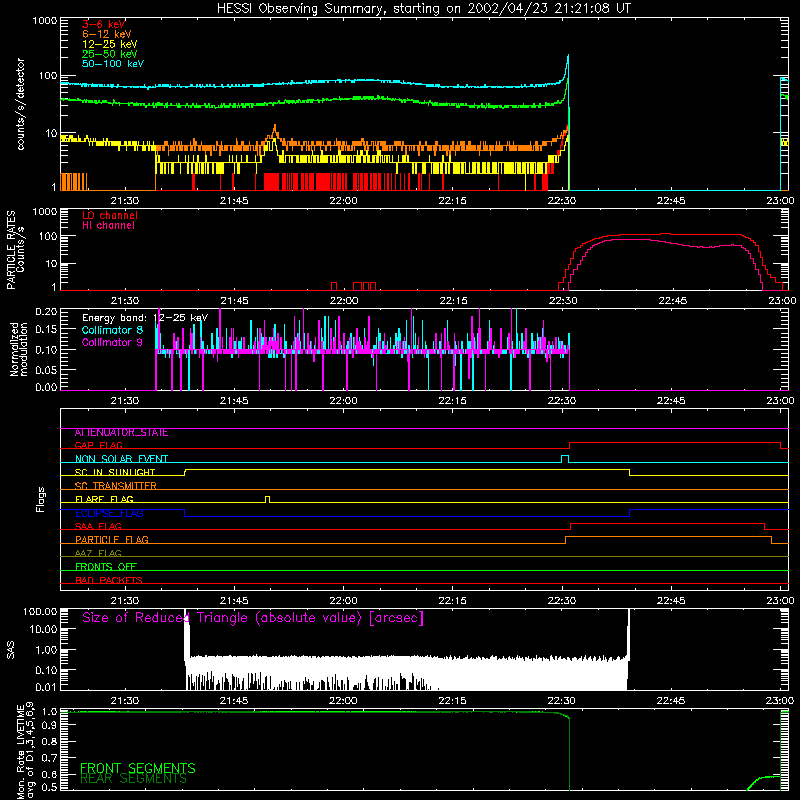Image resolution: width=800 pixels, height=800 pixels.
Task: Click the Size of Reduced Triangle title
Action: (253, 618)
